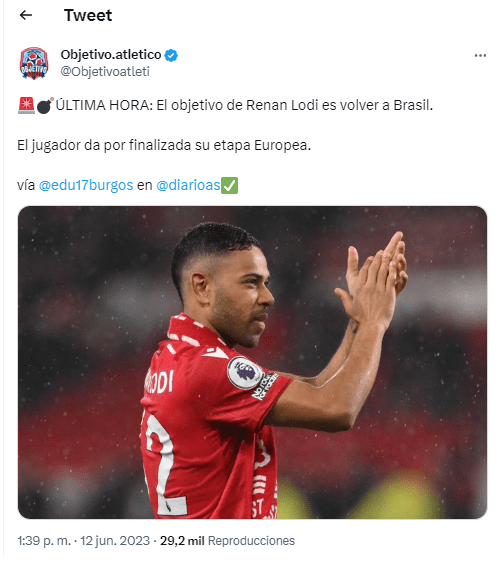The width and height of the screenshot is (500, 564).
Task: Click the bomb emoji before ÚLTIMA HORA
Action: (45, 105)
